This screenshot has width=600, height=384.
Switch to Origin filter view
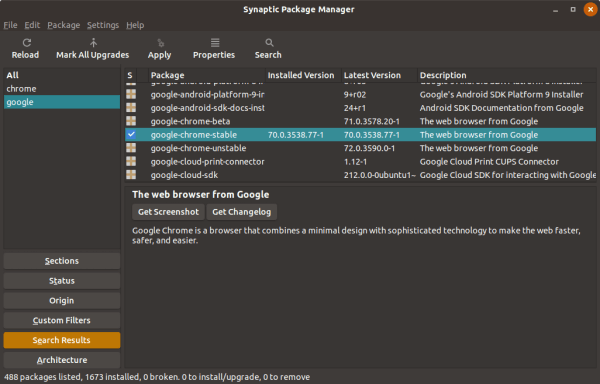coord(62,301)
